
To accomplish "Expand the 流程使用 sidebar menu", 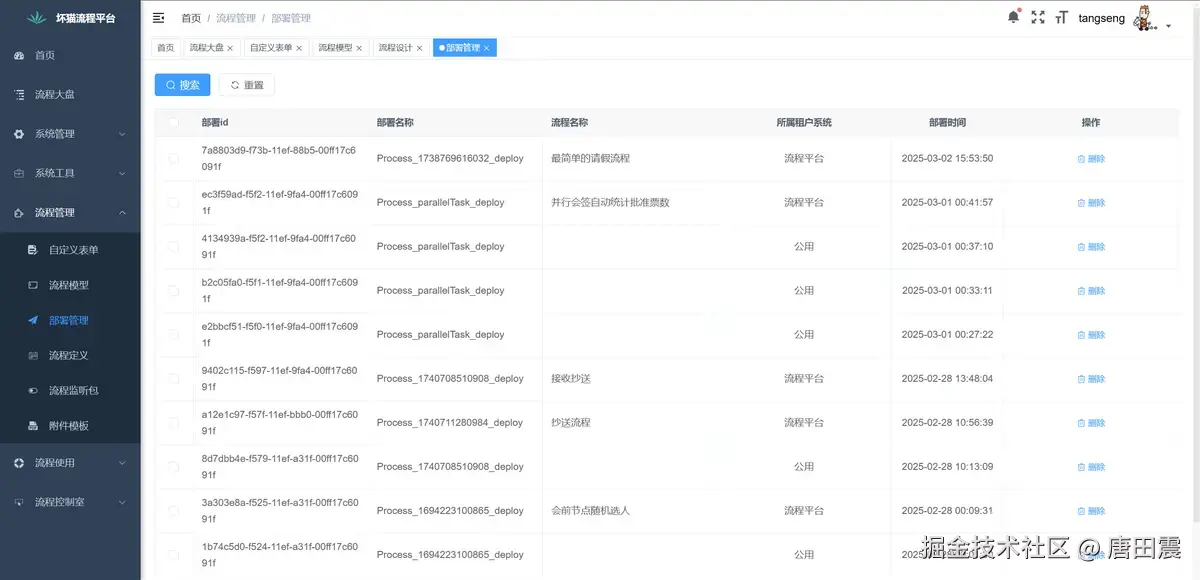I will (x=70, y=463).
